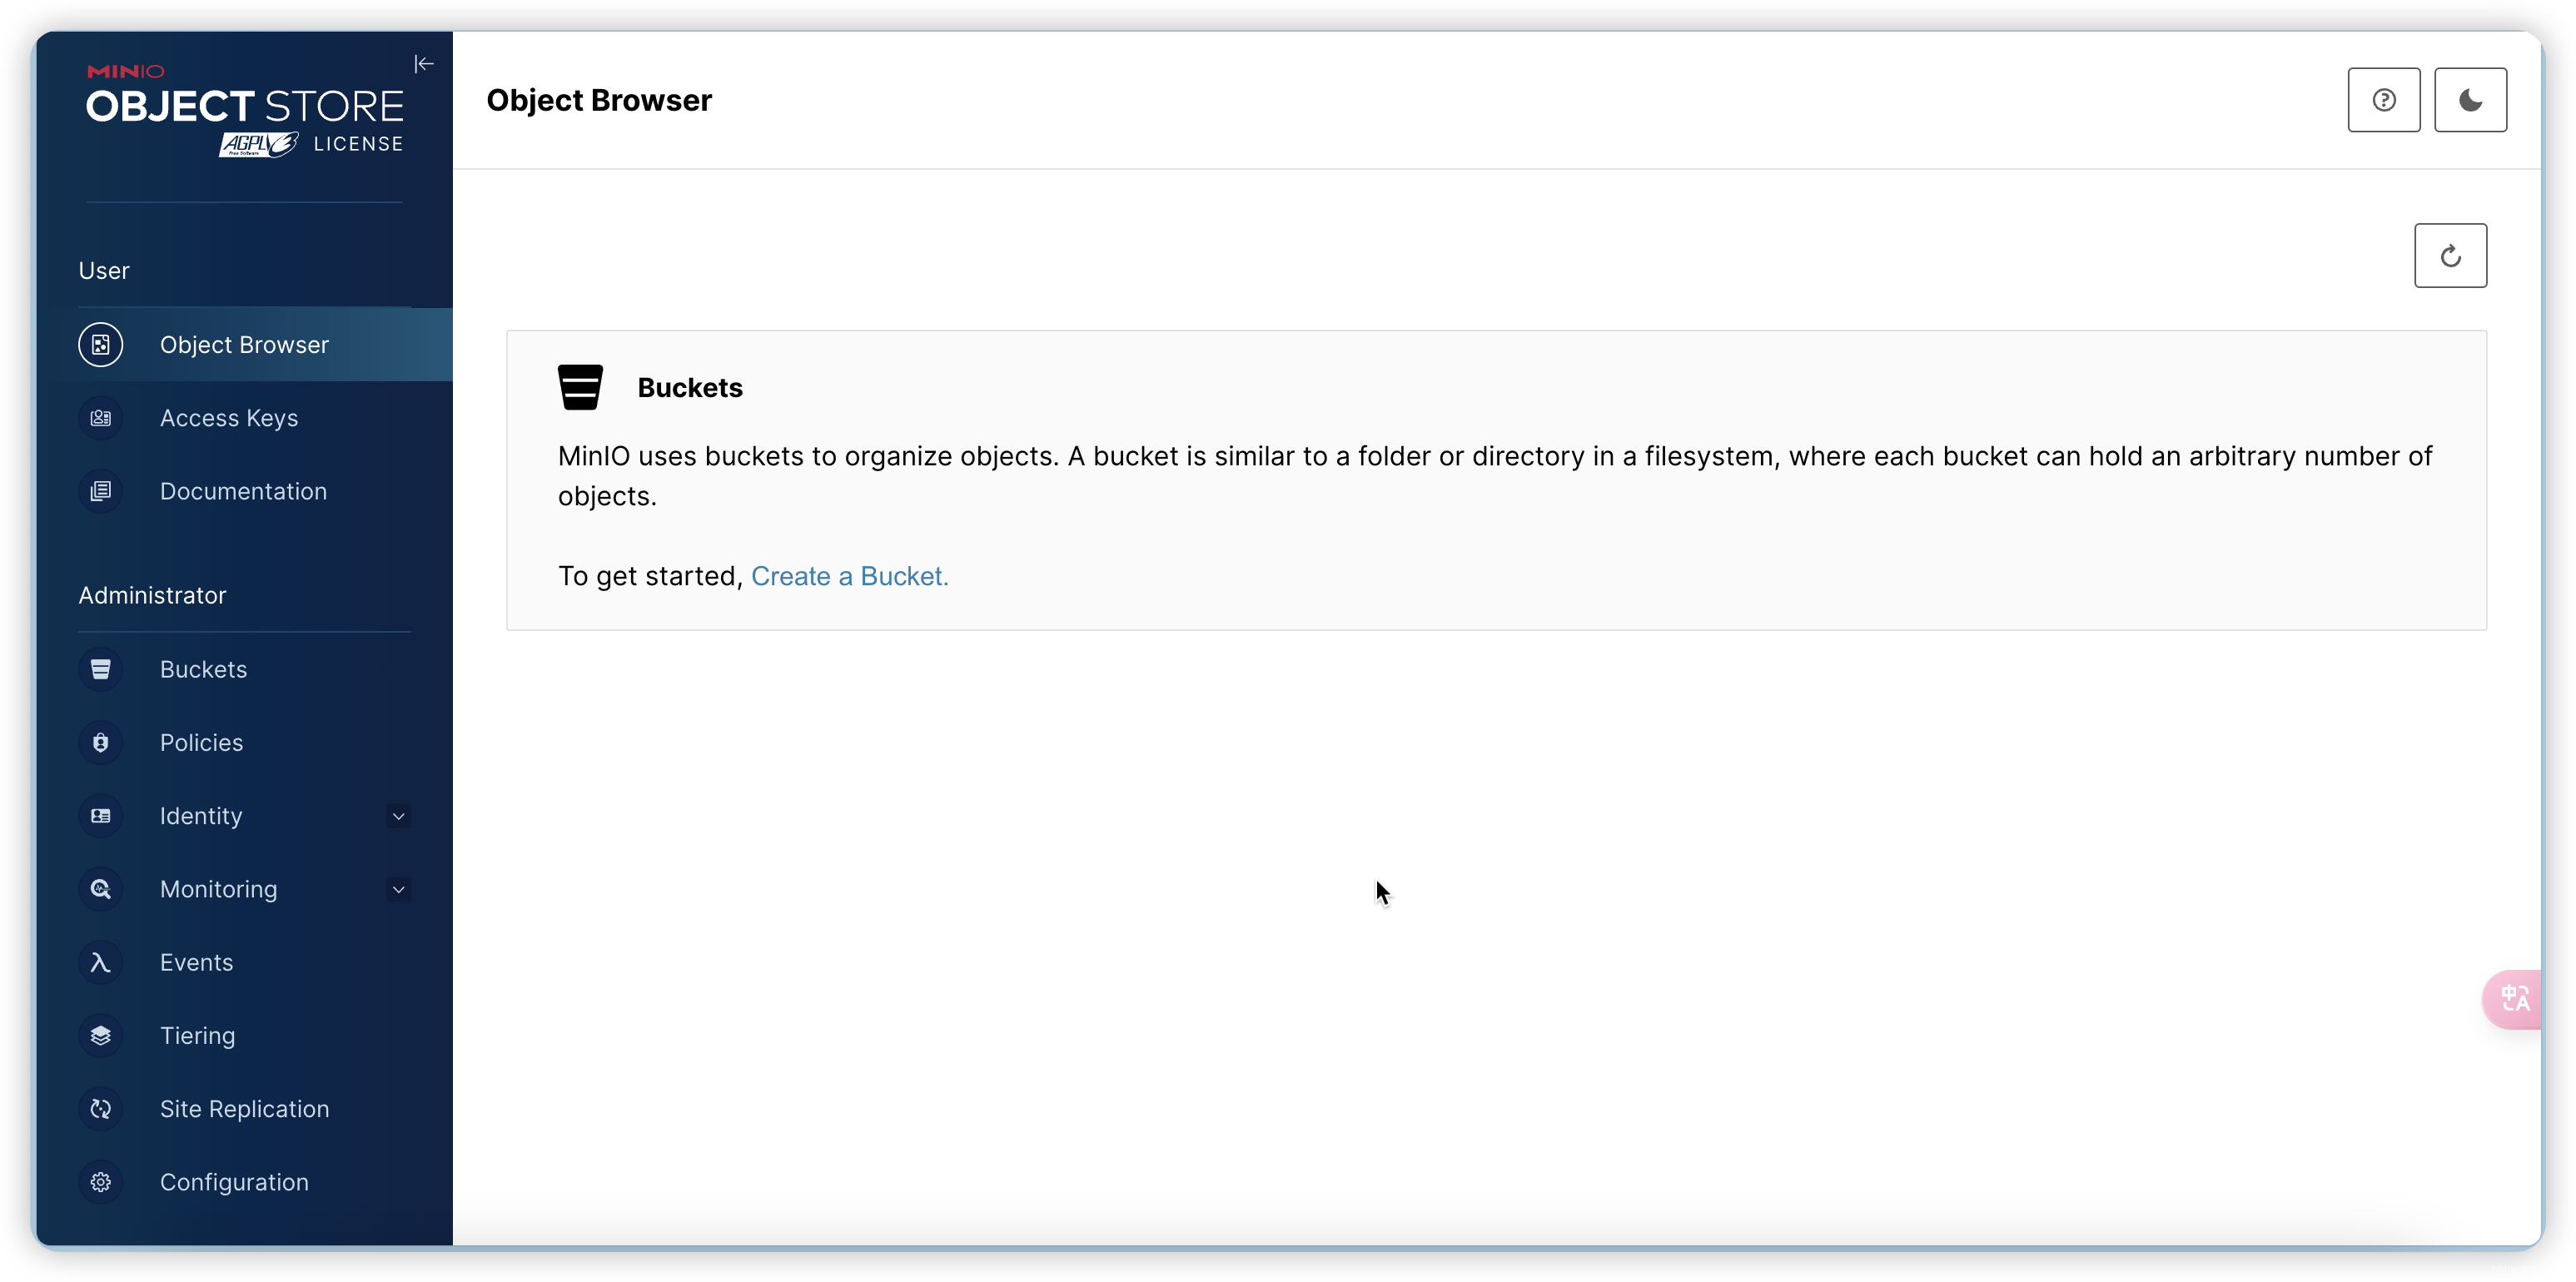Click the collapse sidebar arrow
Screen dimensions: 2576x1282
coord(424,62)
